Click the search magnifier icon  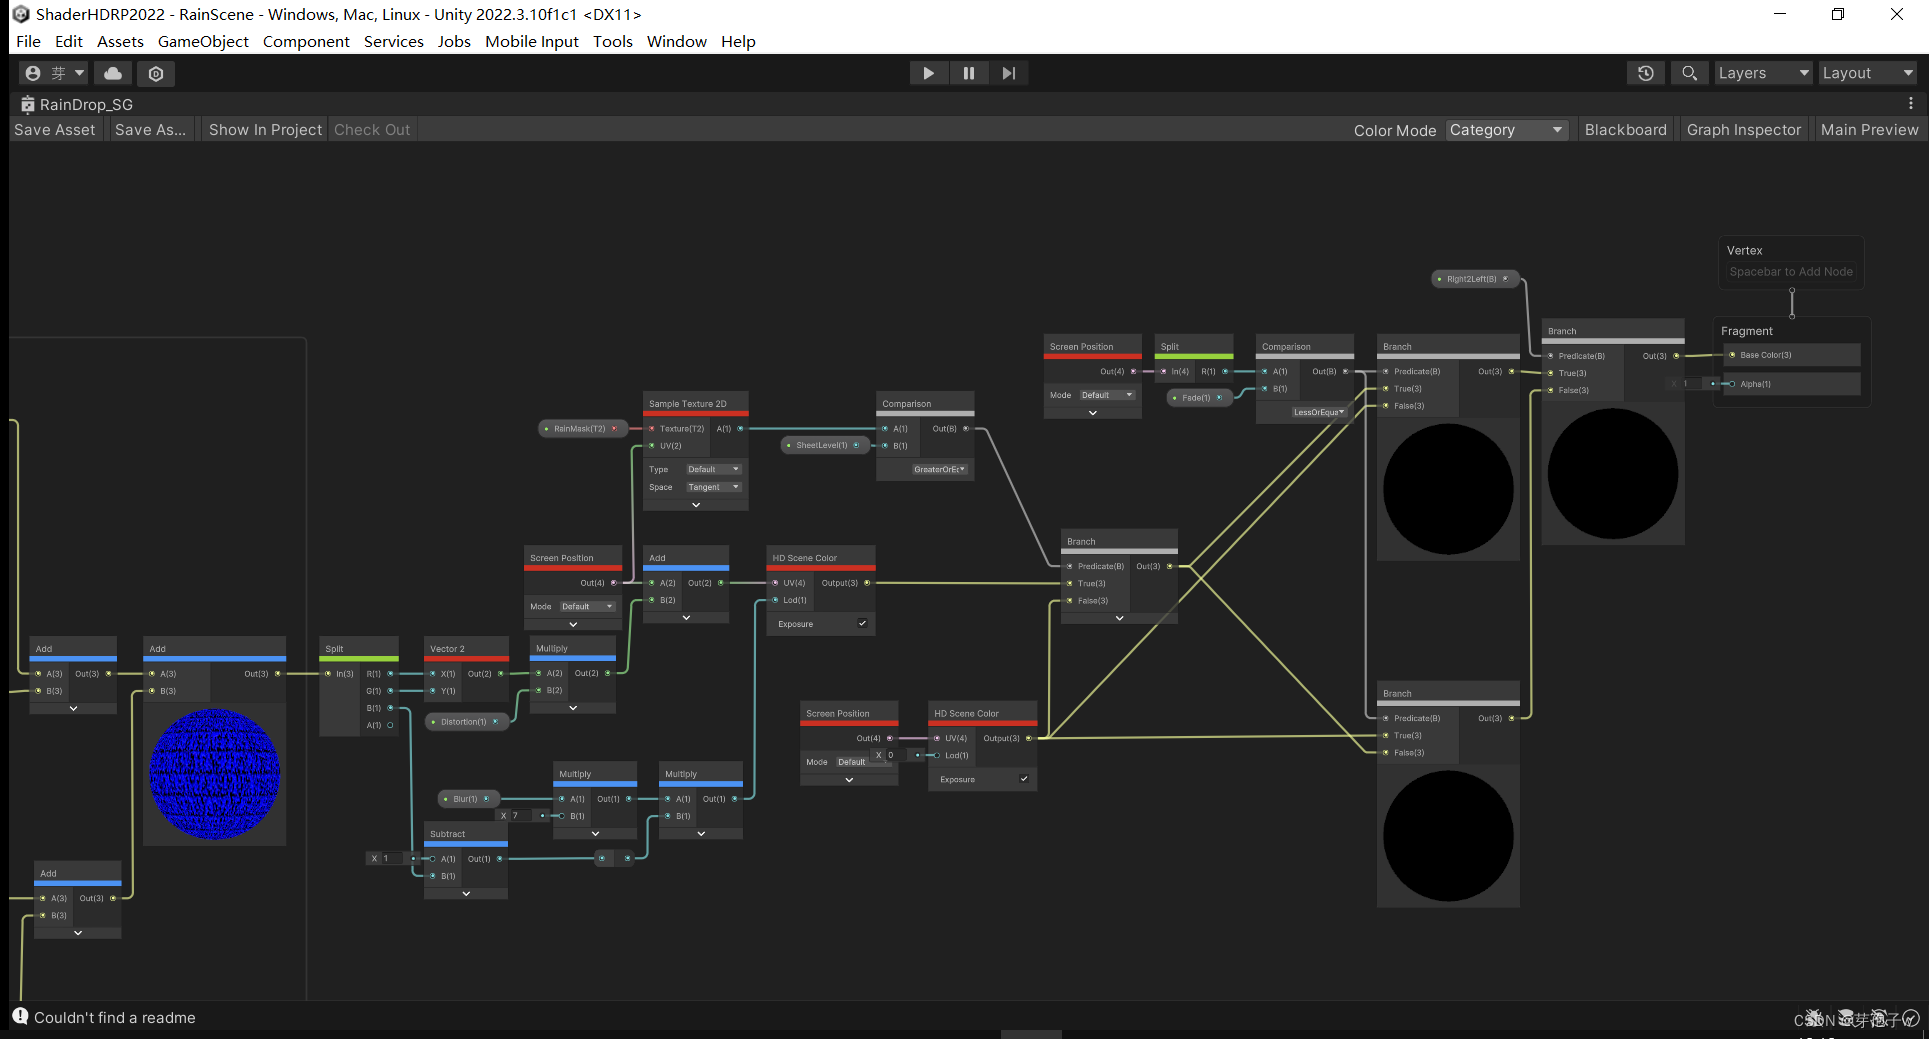pos(1689,73)
